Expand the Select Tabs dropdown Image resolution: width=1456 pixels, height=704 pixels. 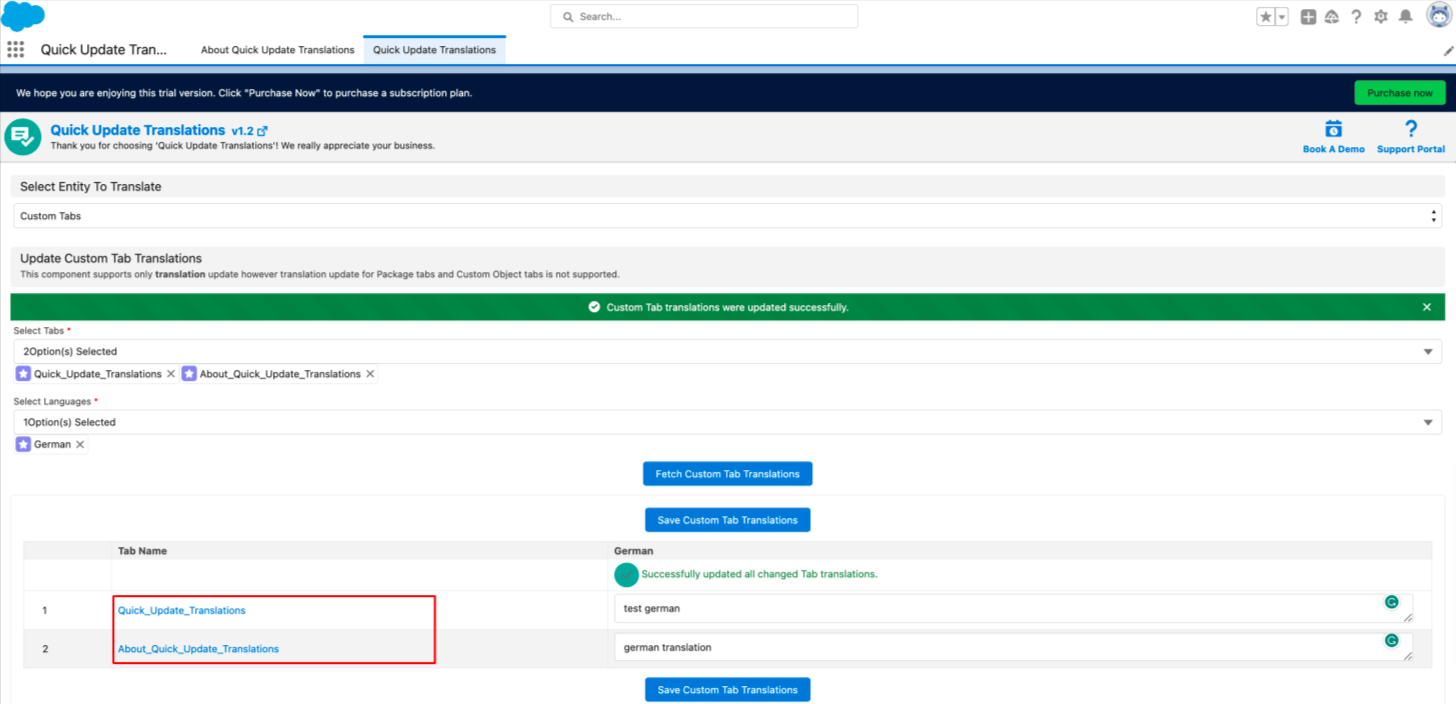tap(728, 352)
